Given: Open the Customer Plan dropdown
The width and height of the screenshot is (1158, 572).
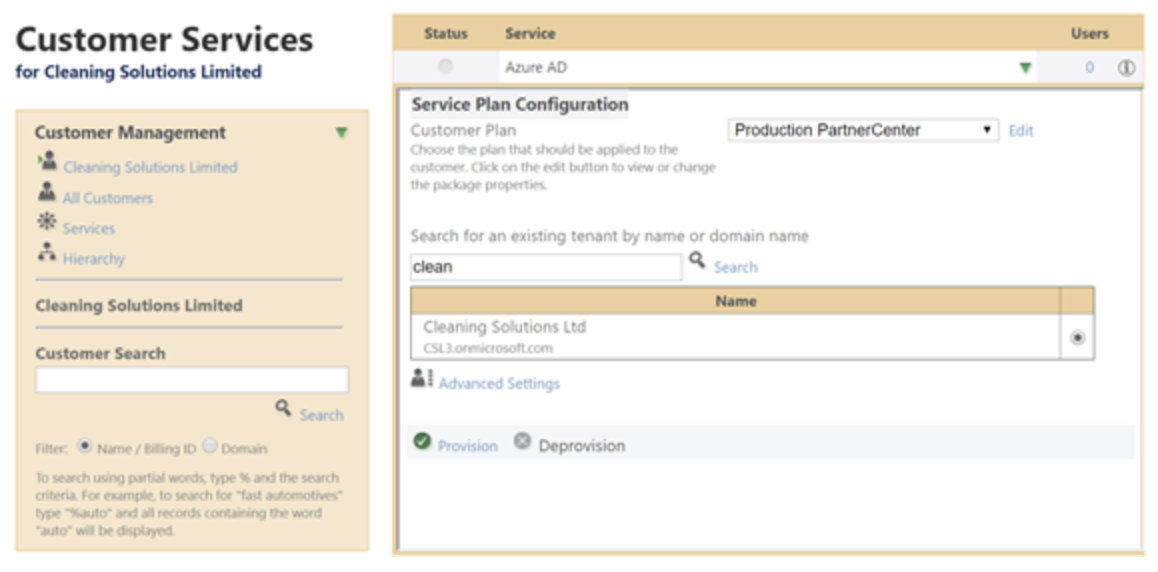Looking at the screenshot, I should [863, 131].
